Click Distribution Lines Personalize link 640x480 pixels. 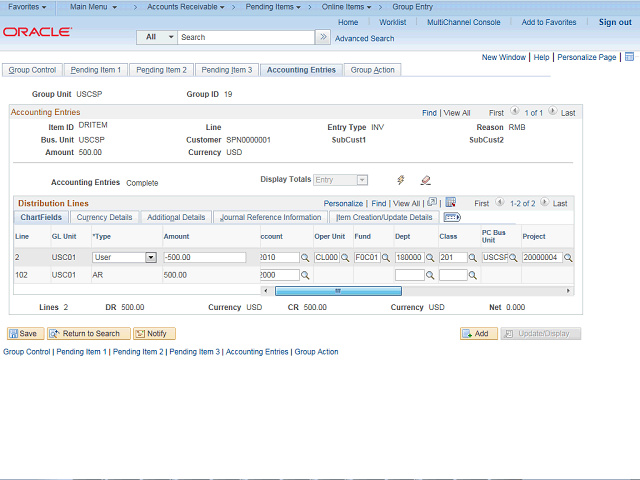pyautogui.click(x=343, y=203)
